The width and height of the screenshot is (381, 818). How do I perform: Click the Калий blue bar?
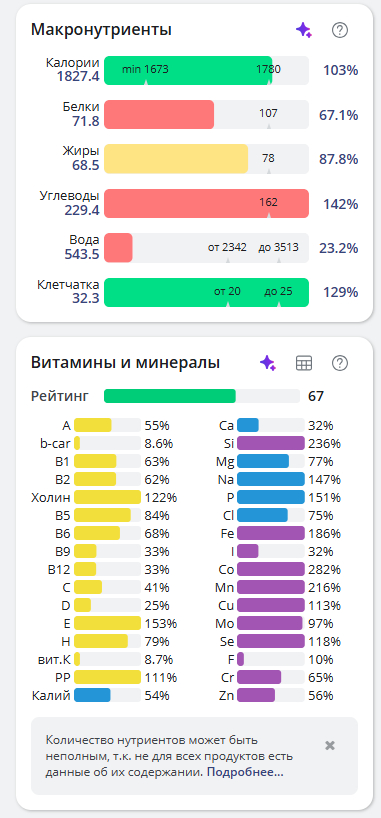pyautogui.click(x=108, y=695)
